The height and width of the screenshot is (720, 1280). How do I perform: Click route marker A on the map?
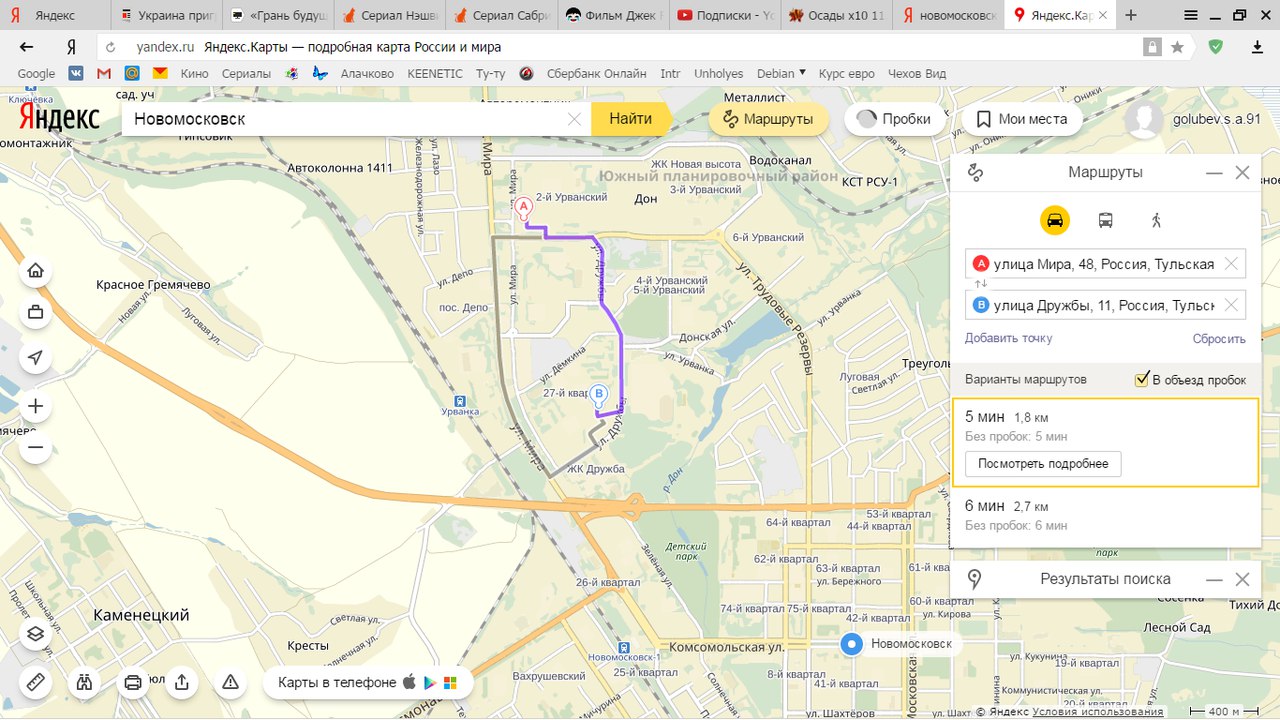coord(523,207)
